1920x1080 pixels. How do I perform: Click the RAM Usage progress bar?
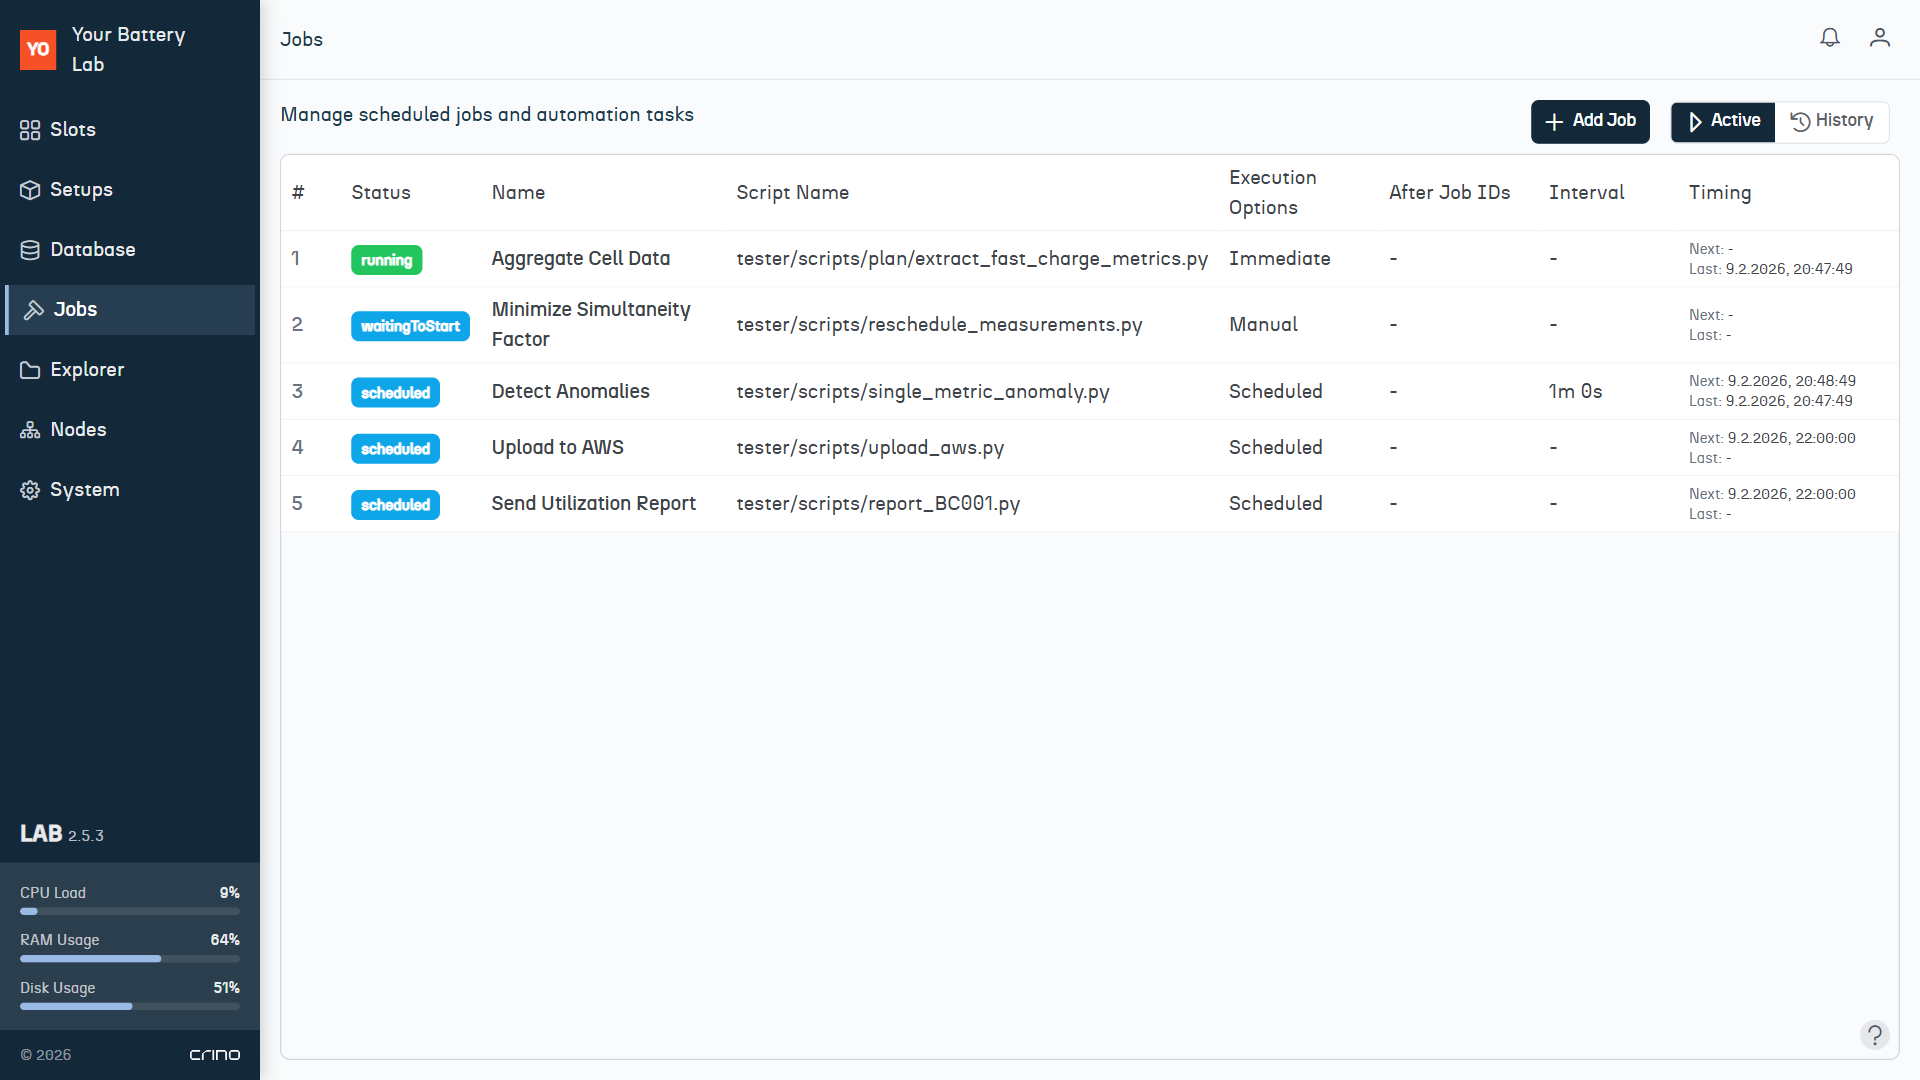coord(130,959)
